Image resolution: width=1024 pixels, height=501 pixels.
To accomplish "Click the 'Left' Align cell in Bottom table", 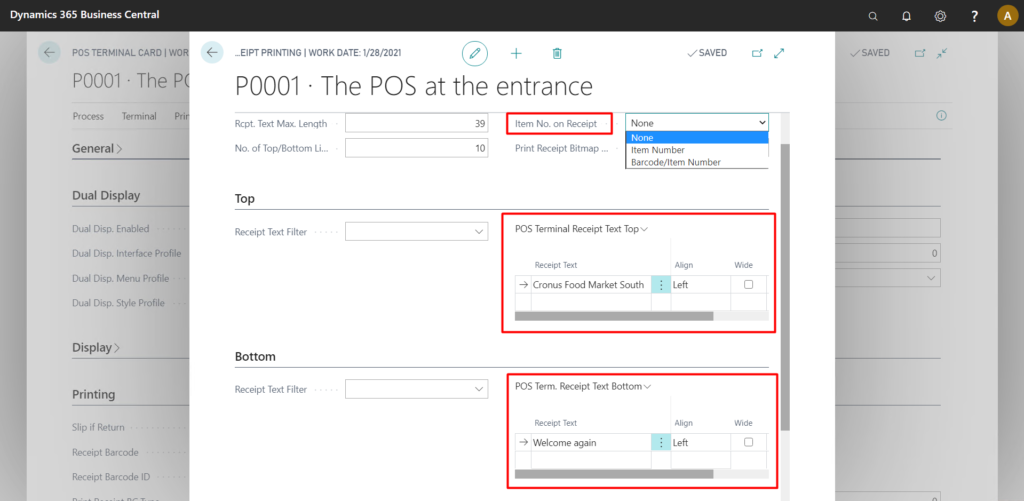I will coord(701,442).
